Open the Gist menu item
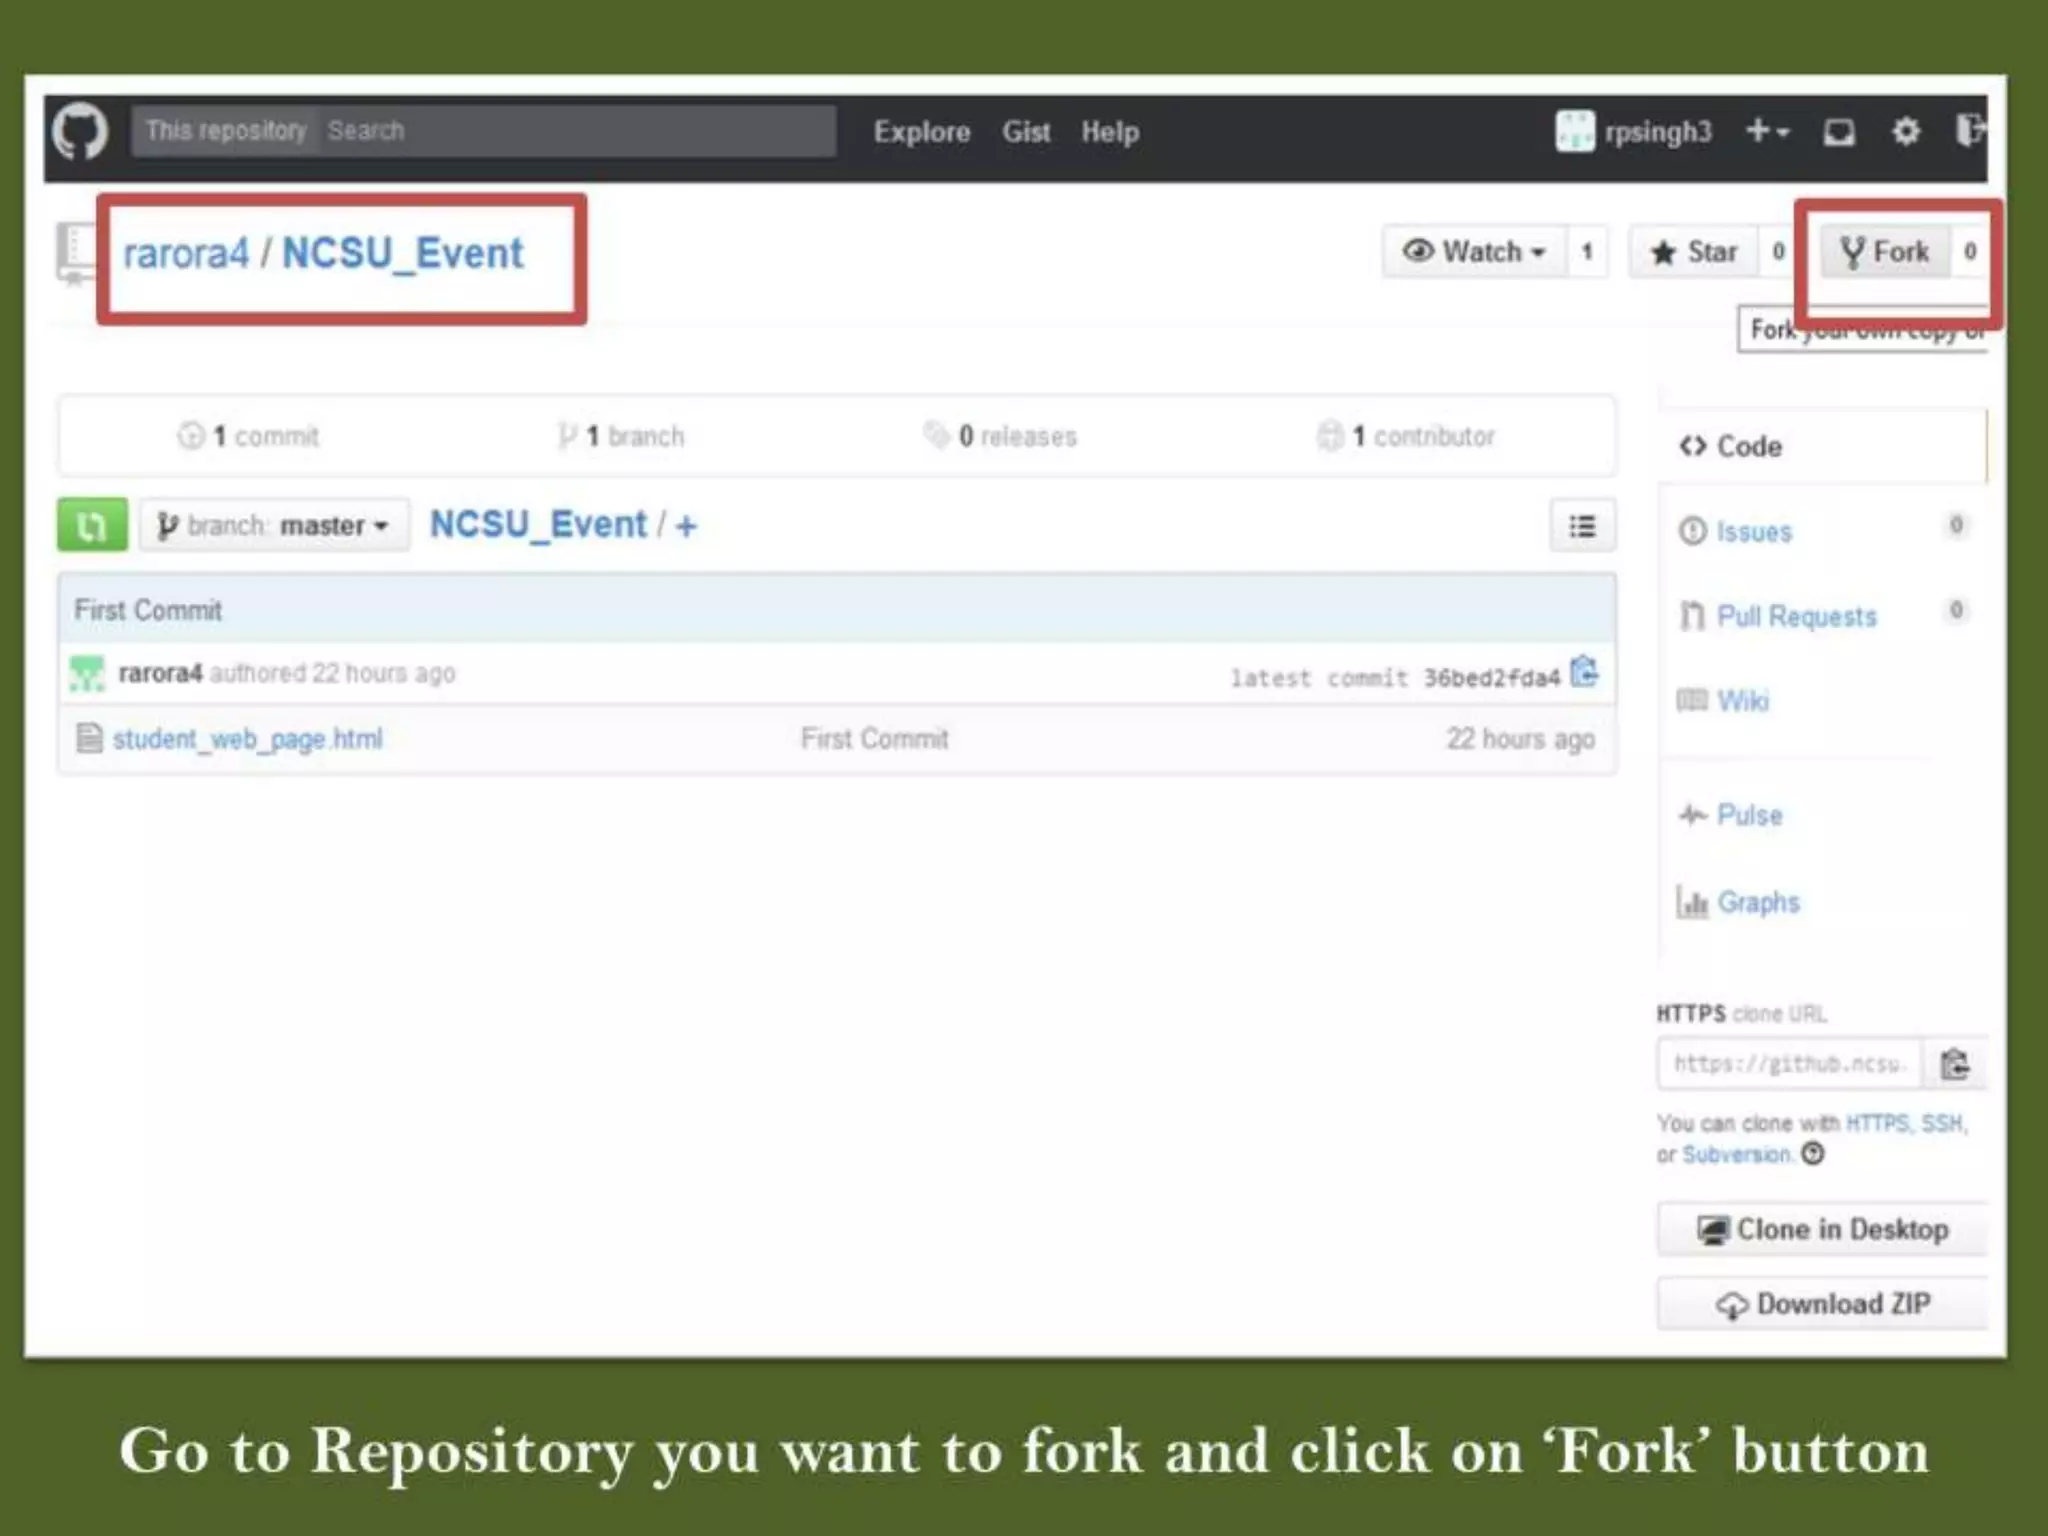The image size is (2048, 1536). pyautogui.click(x=1026, y=132)
